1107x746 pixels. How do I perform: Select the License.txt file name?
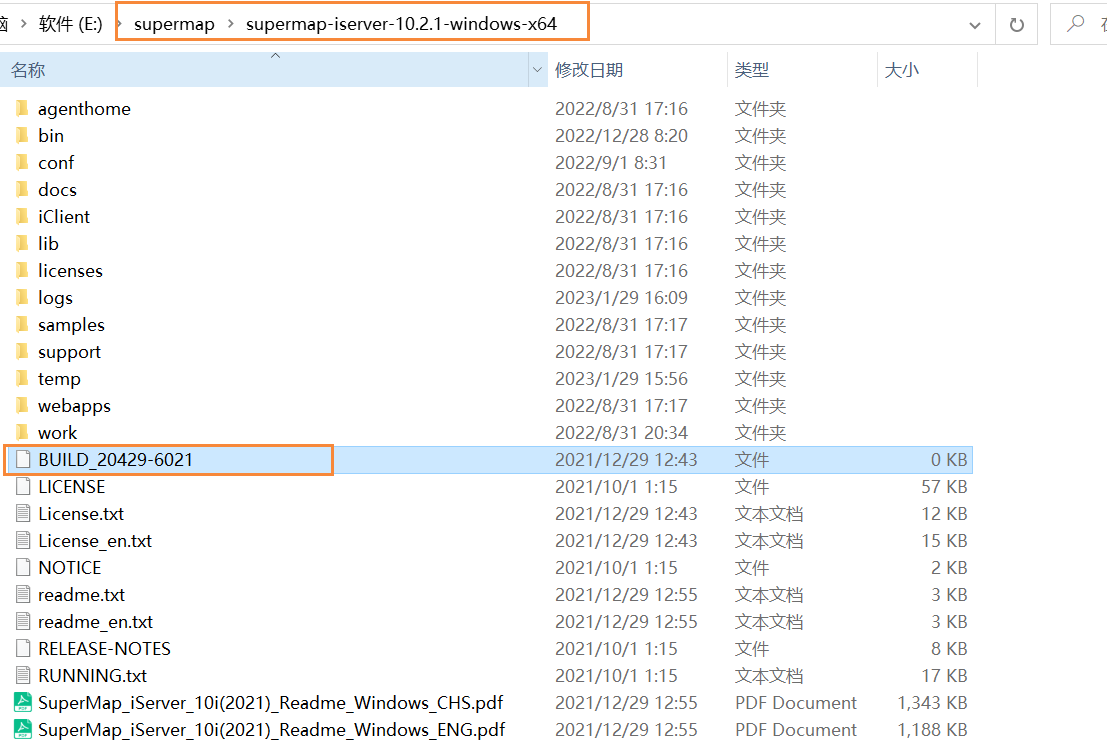(x=80, y=514)
